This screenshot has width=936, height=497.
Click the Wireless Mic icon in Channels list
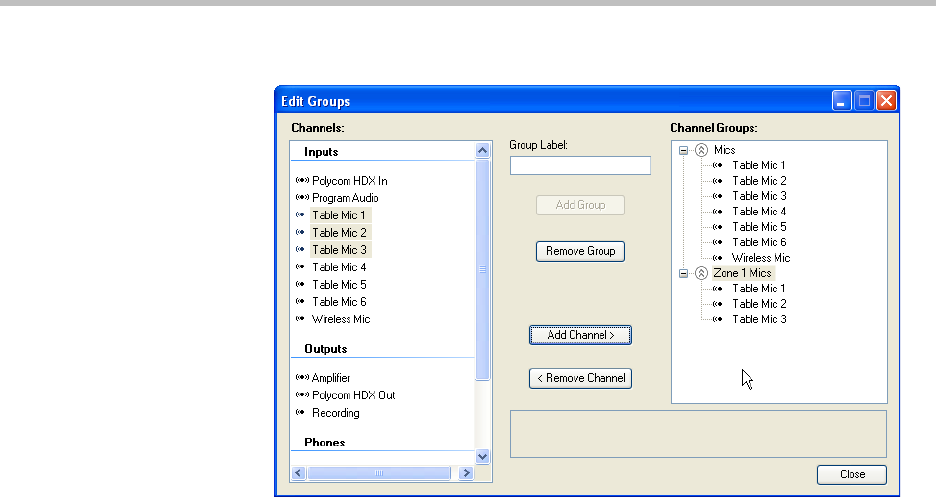(301, 319)
